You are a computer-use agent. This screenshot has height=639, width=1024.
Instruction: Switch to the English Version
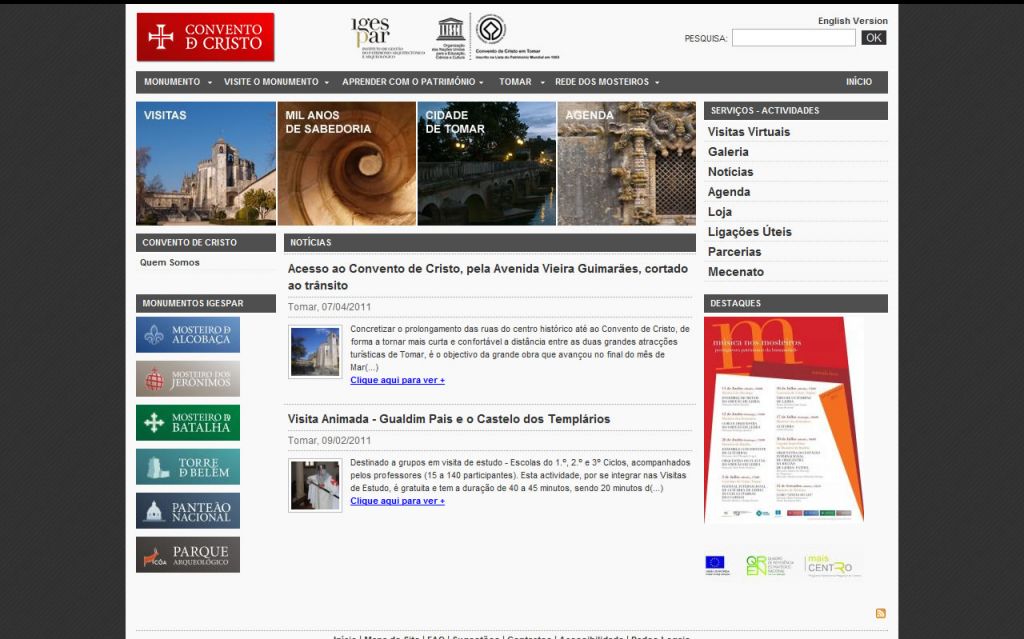point(852,21)
